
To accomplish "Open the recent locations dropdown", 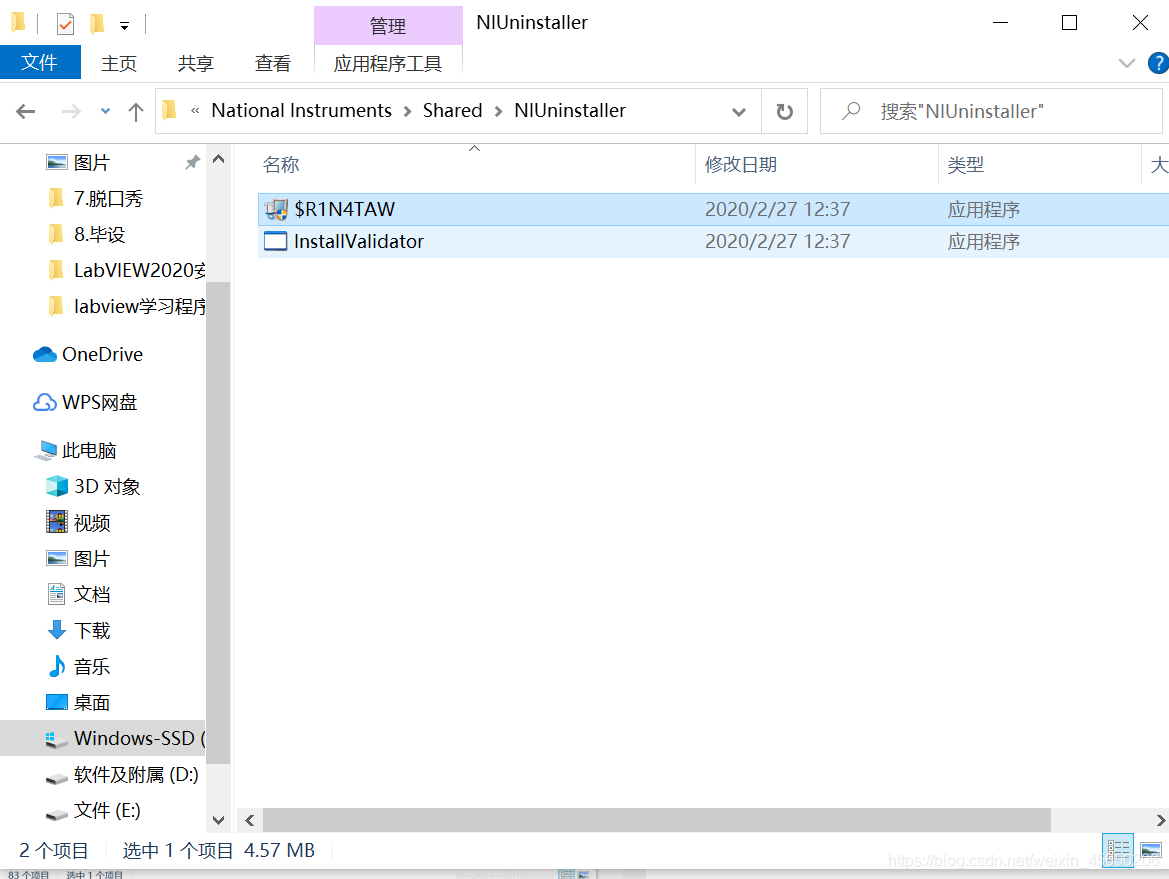I will pyautogui.click(x=105, y=112).
